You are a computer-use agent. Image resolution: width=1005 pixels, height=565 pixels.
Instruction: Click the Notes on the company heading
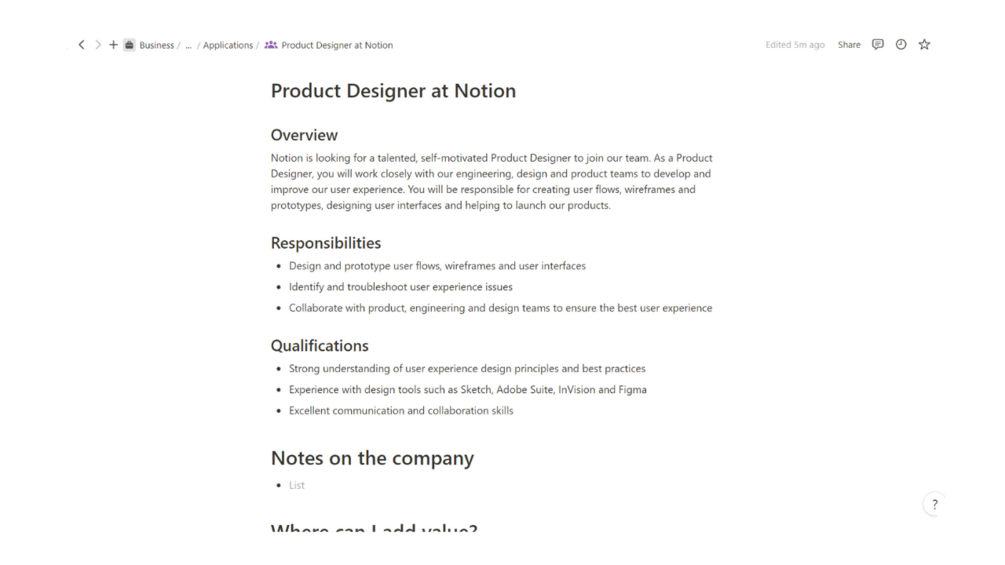[x=372, y=459]
